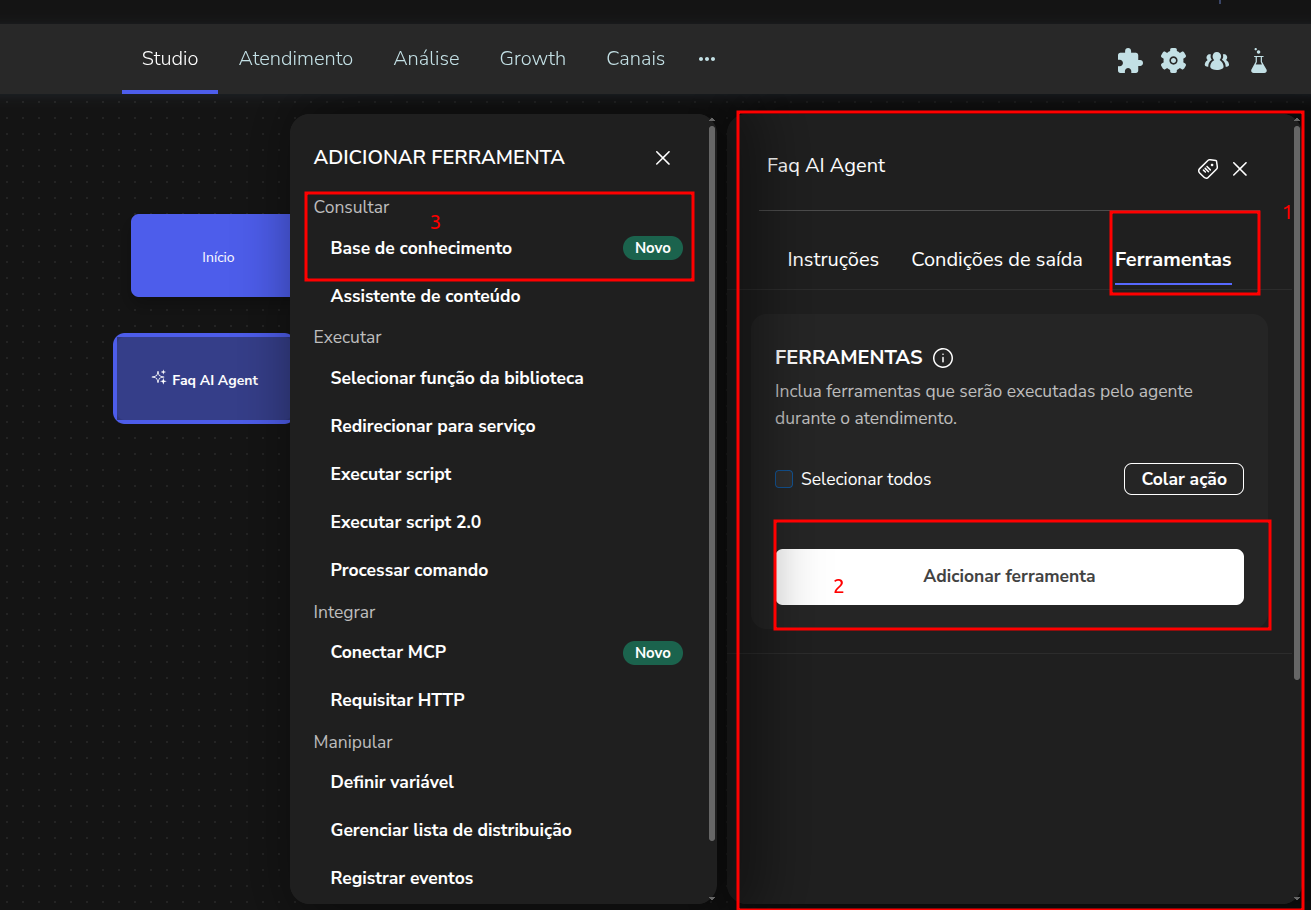Screen dimensions: 1311x910
Task: Open the team members icon
Action: click(1216, 61)
